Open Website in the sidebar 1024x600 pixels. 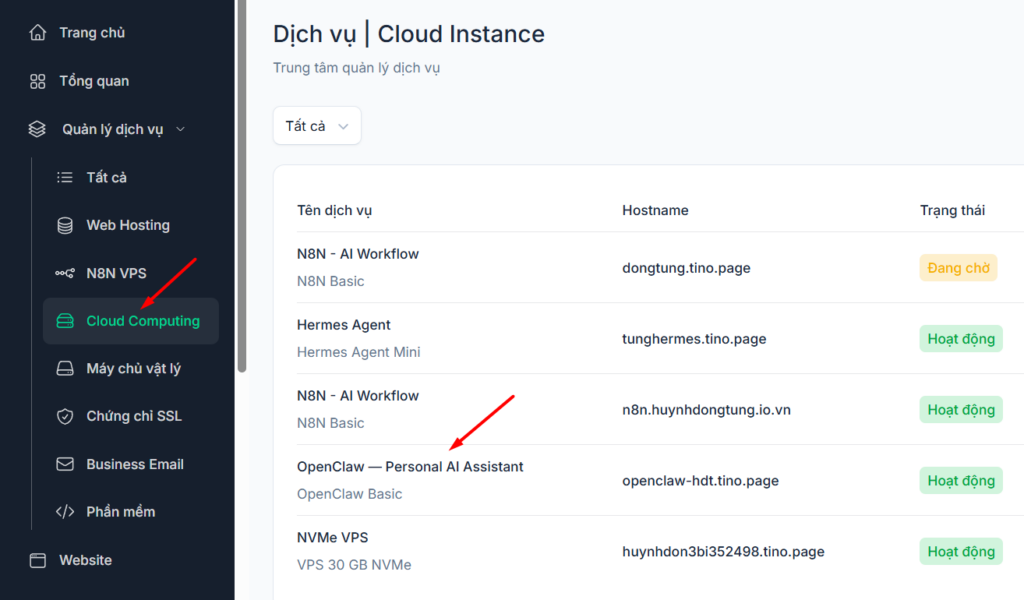coord(86,560)
